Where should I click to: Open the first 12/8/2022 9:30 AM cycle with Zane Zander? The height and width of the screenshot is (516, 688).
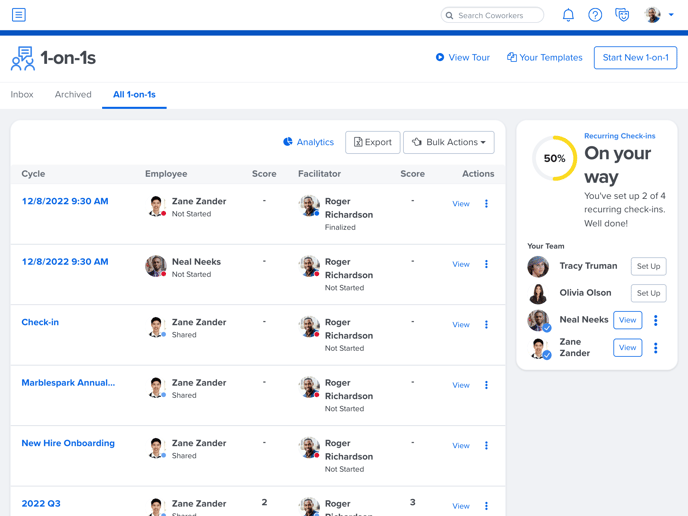point(65,201)
